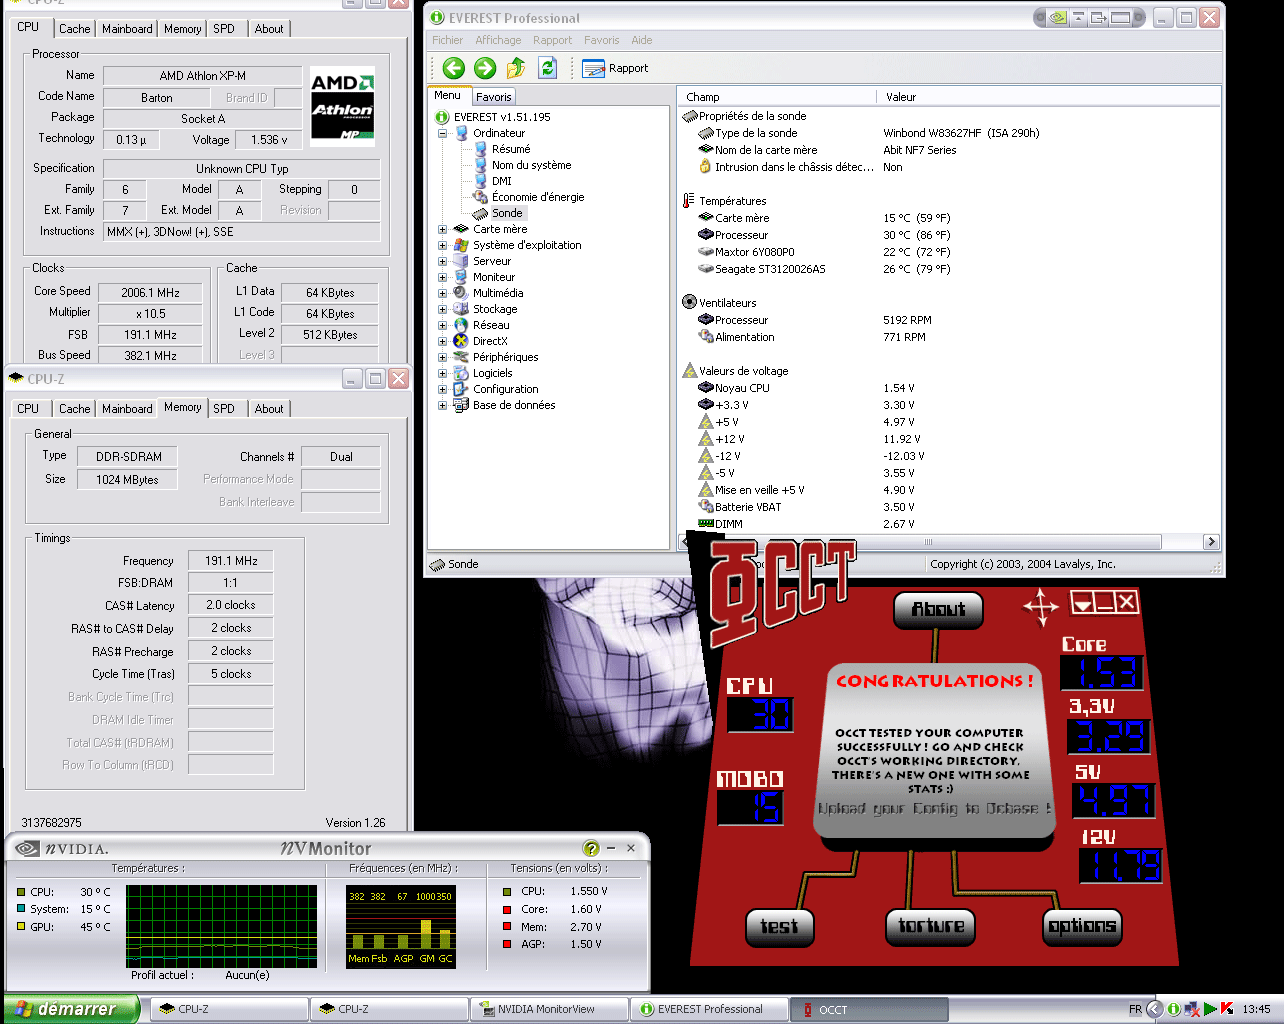Open the Rapport menu in EVEREST
Viewport: 1284px width, 1024px height.
tap(552, 40)
